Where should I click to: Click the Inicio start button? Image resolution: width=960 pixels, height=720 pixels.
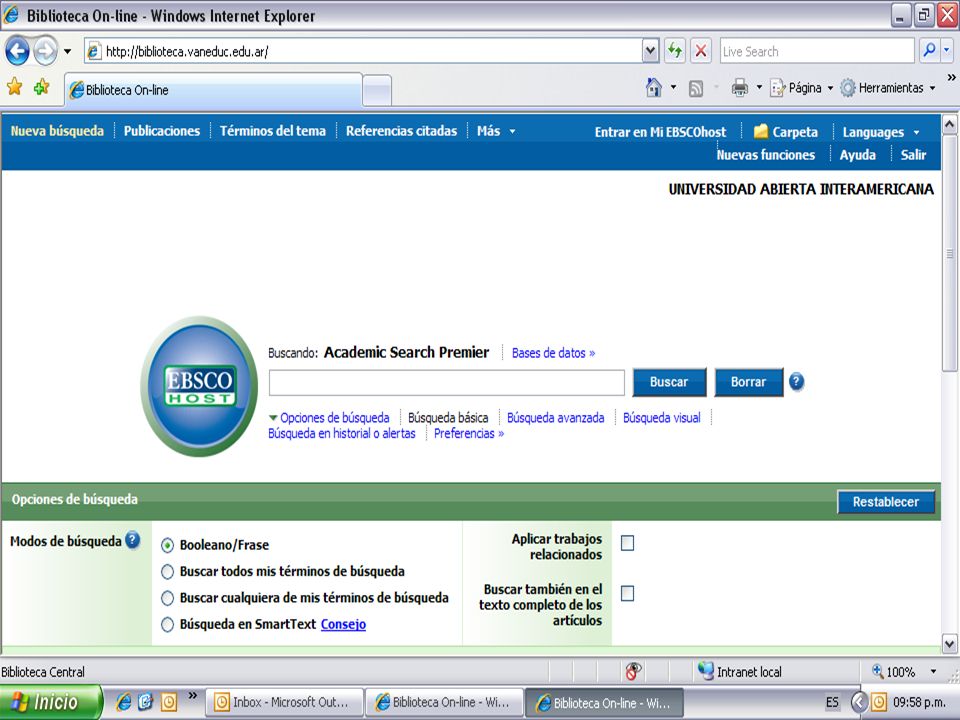(50, 702)
